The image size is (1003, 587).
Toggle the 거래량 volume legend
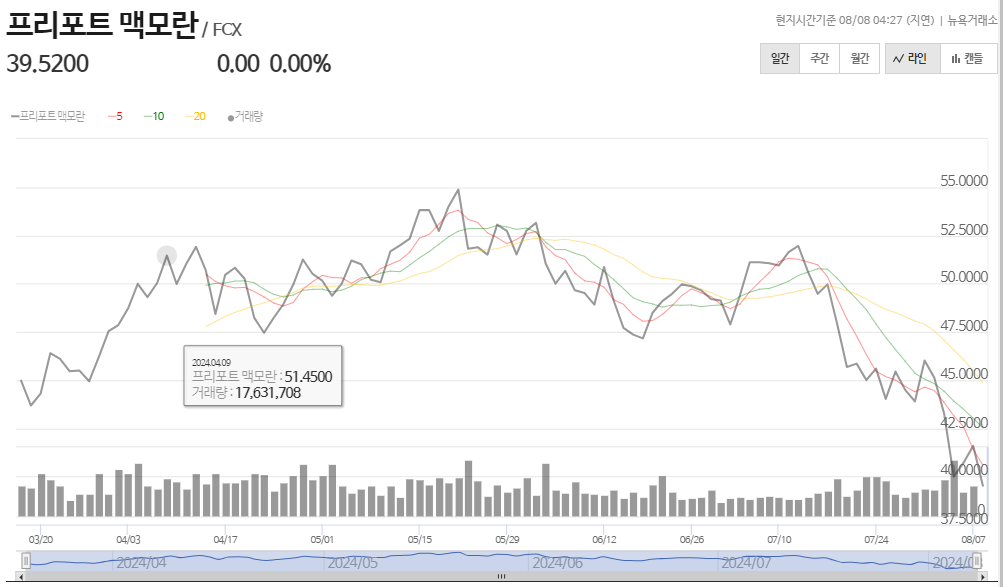tap(246, 116)
